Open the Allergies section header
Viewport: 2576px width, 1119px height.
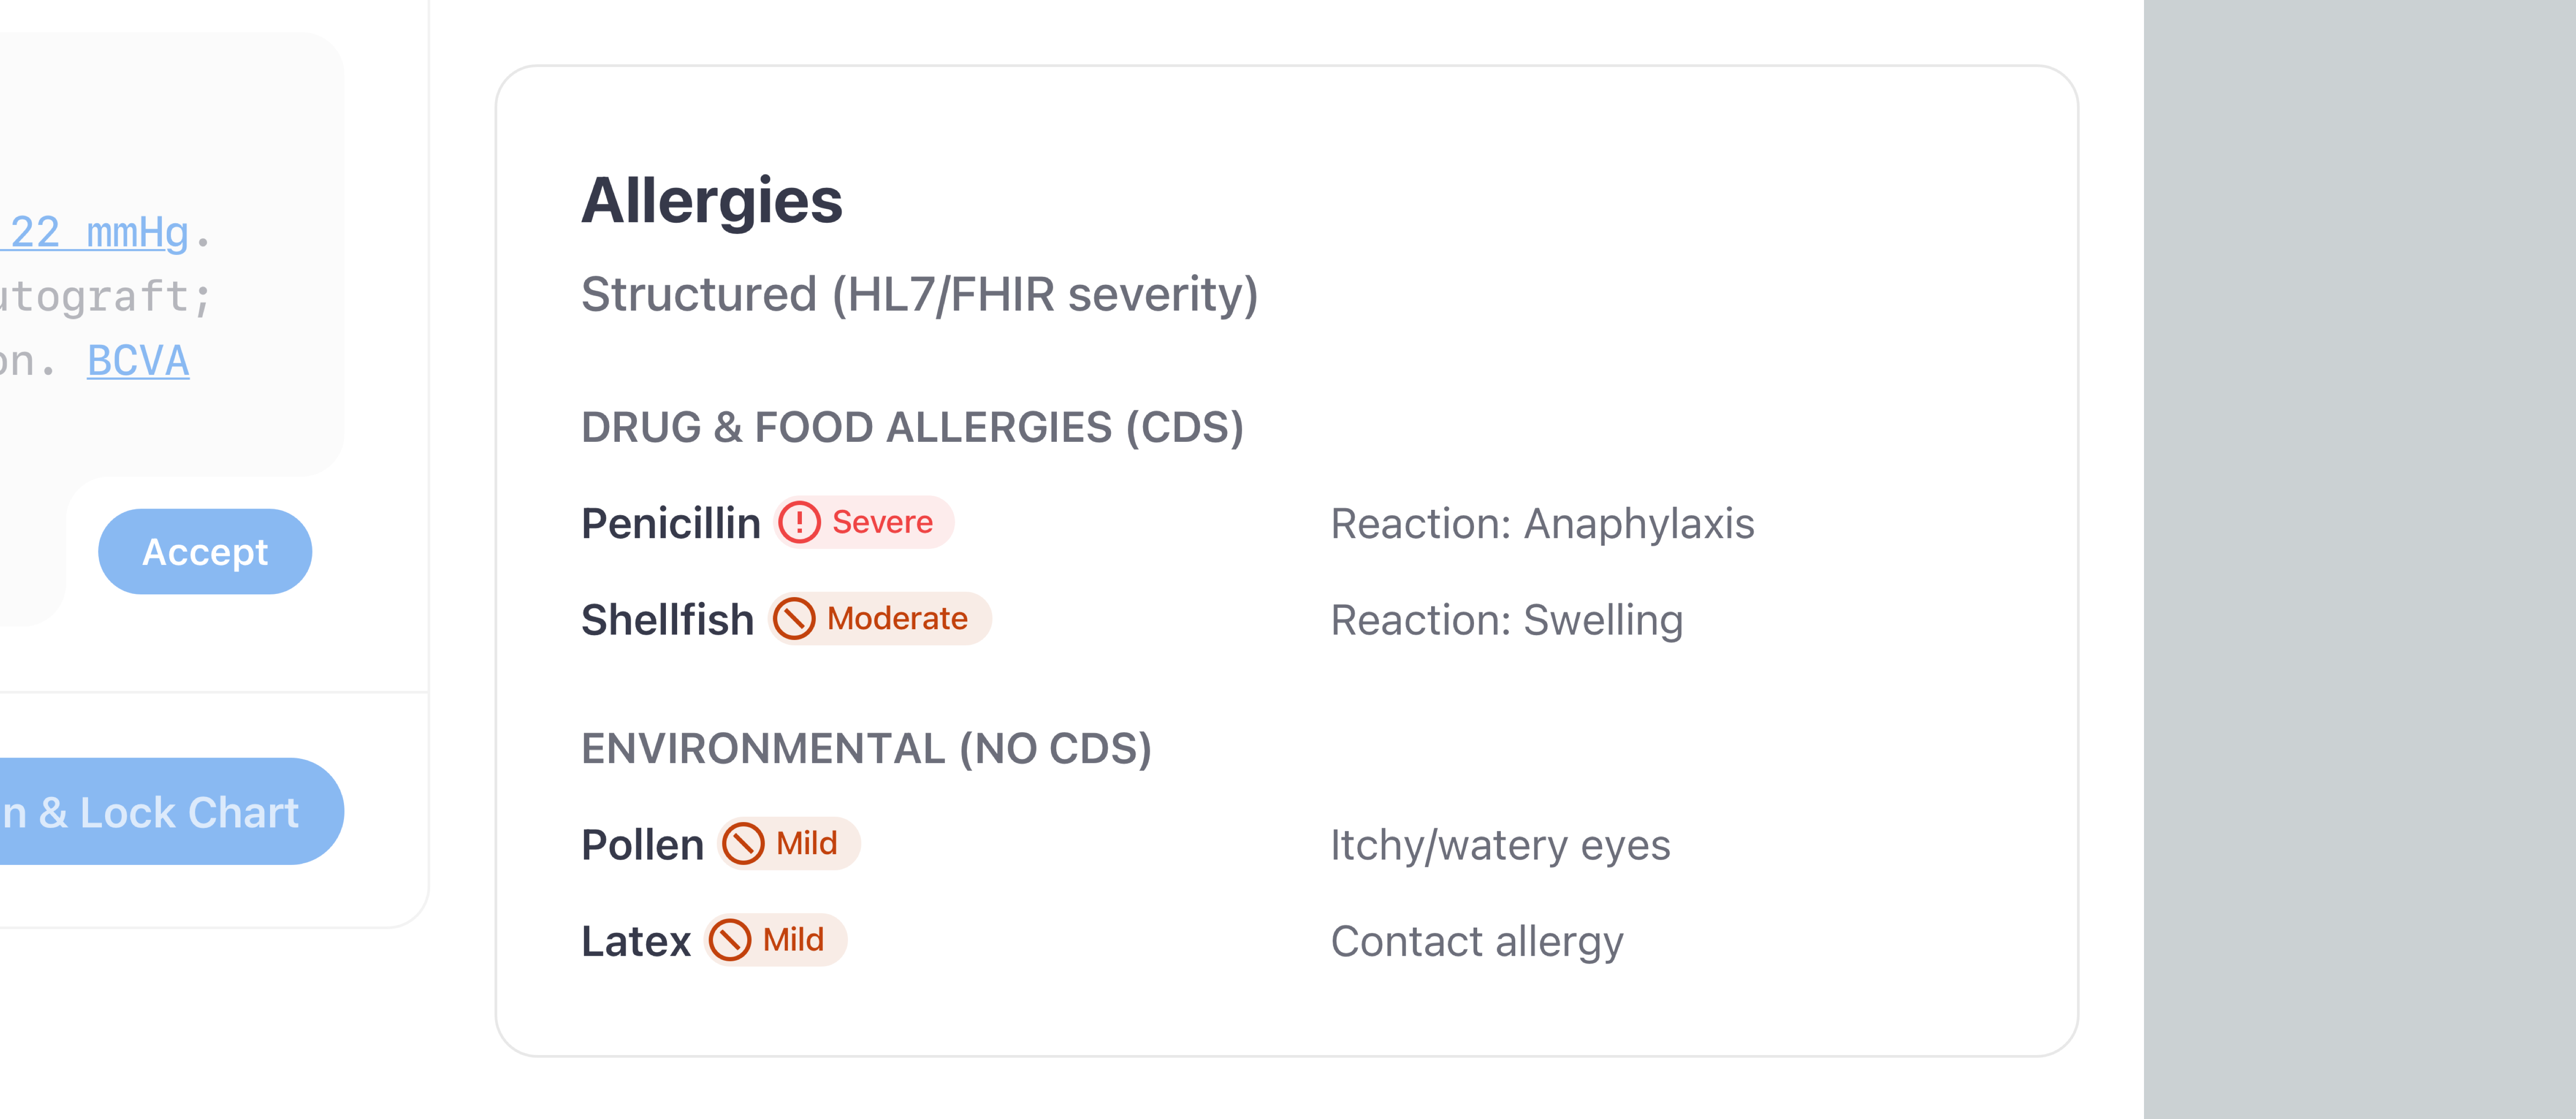[712, 201]
